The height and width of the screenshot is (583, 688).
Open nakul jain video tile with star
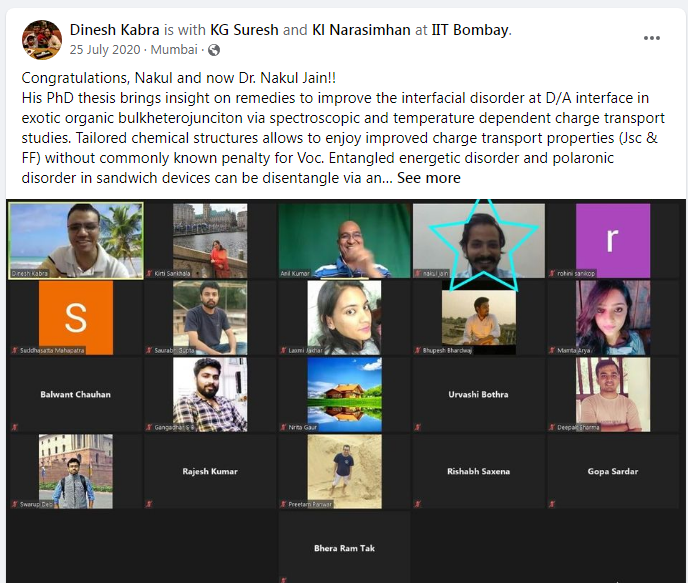[479, 240]
